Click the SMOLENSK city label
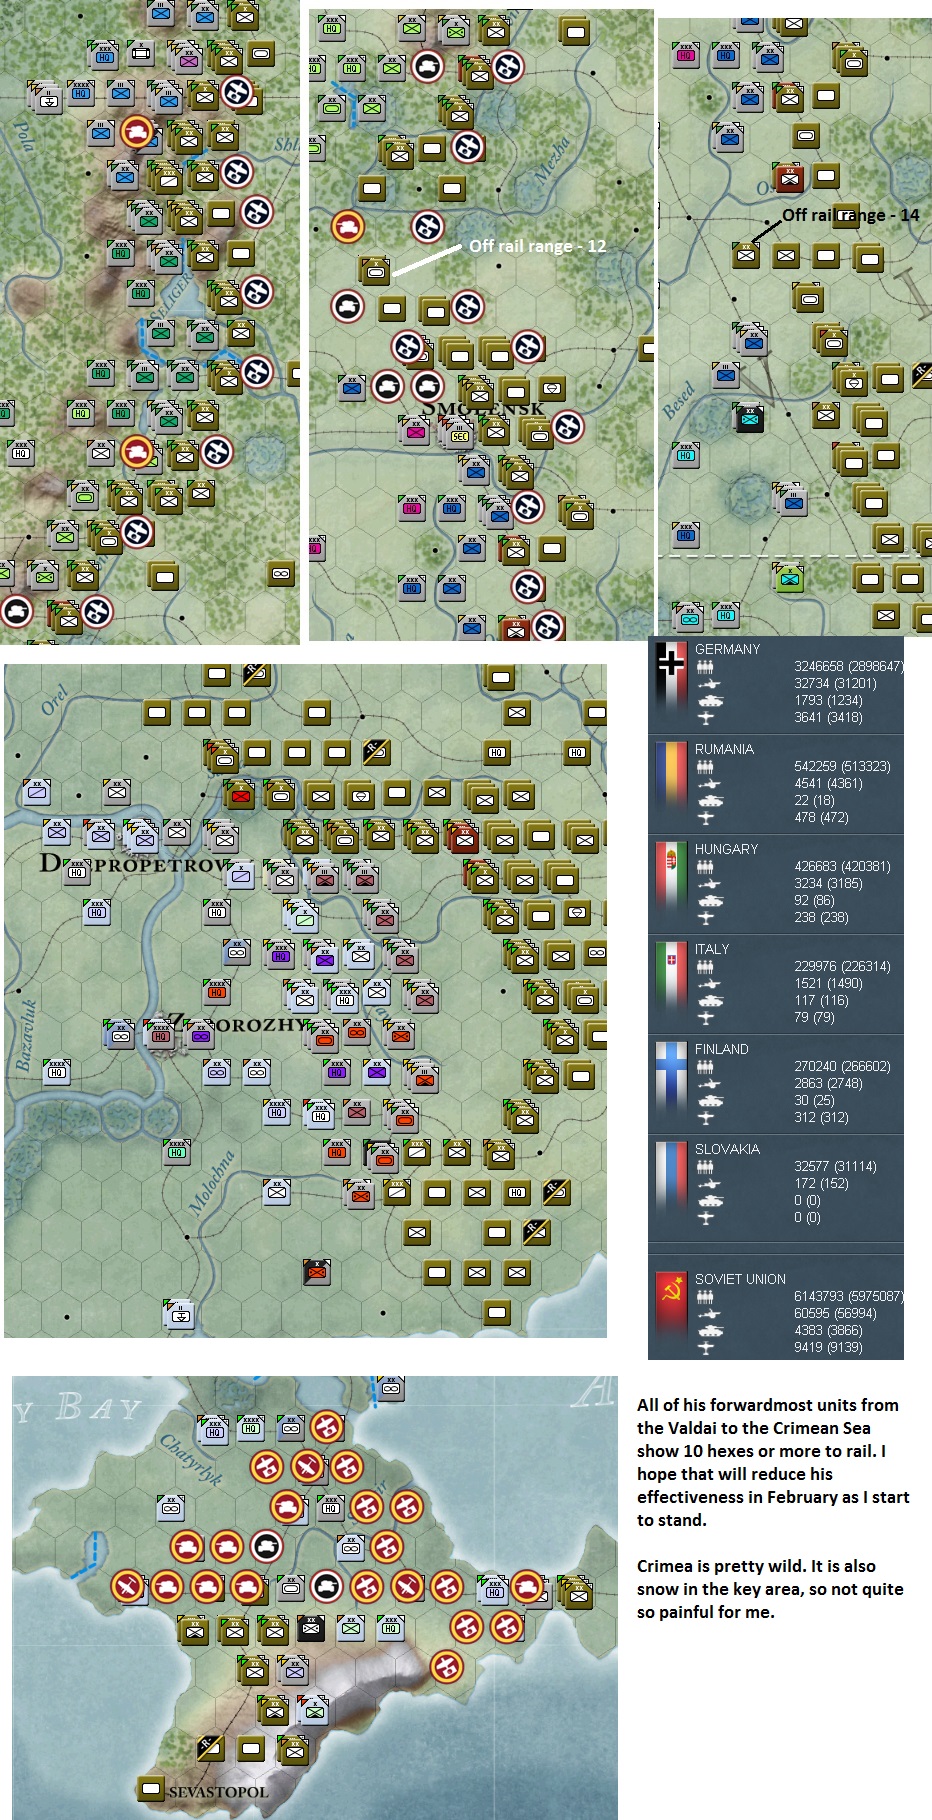Image resolution: width=932 pixels, height=1820 pixels. click(x=483, y=409)
